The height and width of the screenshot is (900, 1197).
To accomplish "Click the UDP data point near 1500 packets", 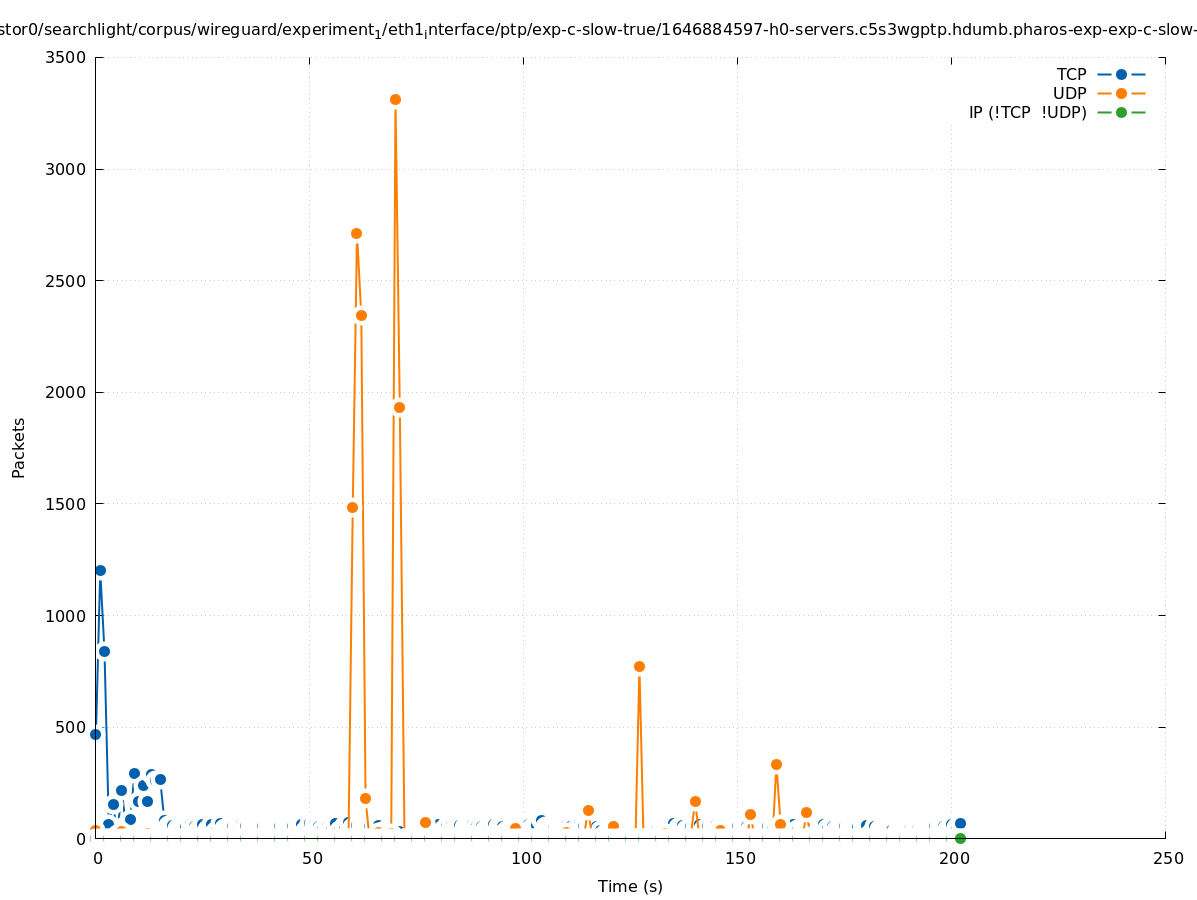I will [352, 507].
